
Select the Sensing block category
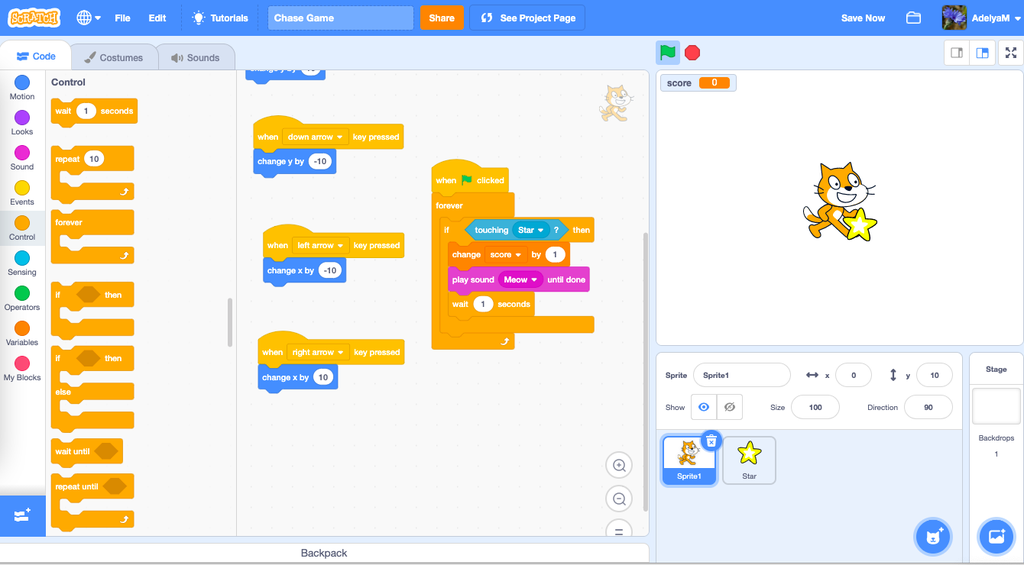point(22,263)
